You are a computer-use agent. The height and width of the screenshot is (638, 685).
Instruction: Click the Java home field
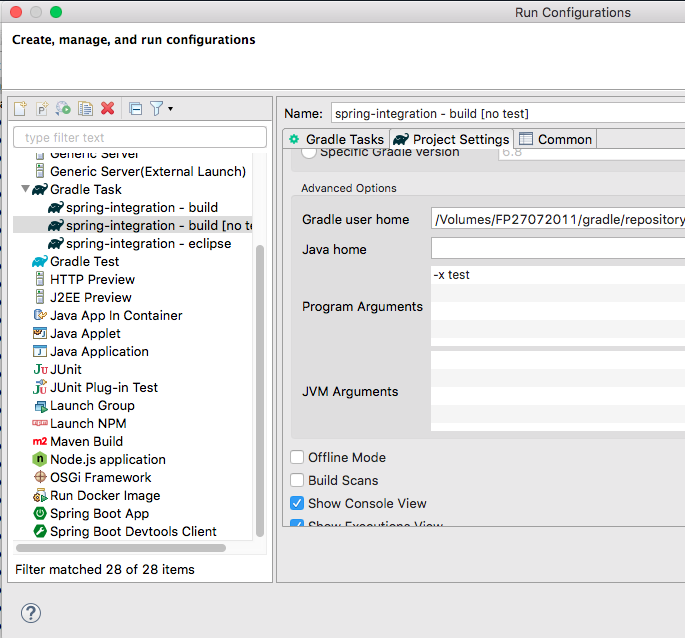pyautogui.click(x=558, y=248)
